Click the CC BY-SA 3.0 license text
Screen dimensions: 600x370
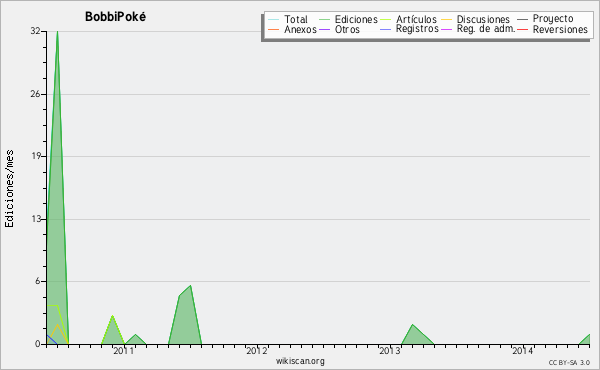pos(569,362)
